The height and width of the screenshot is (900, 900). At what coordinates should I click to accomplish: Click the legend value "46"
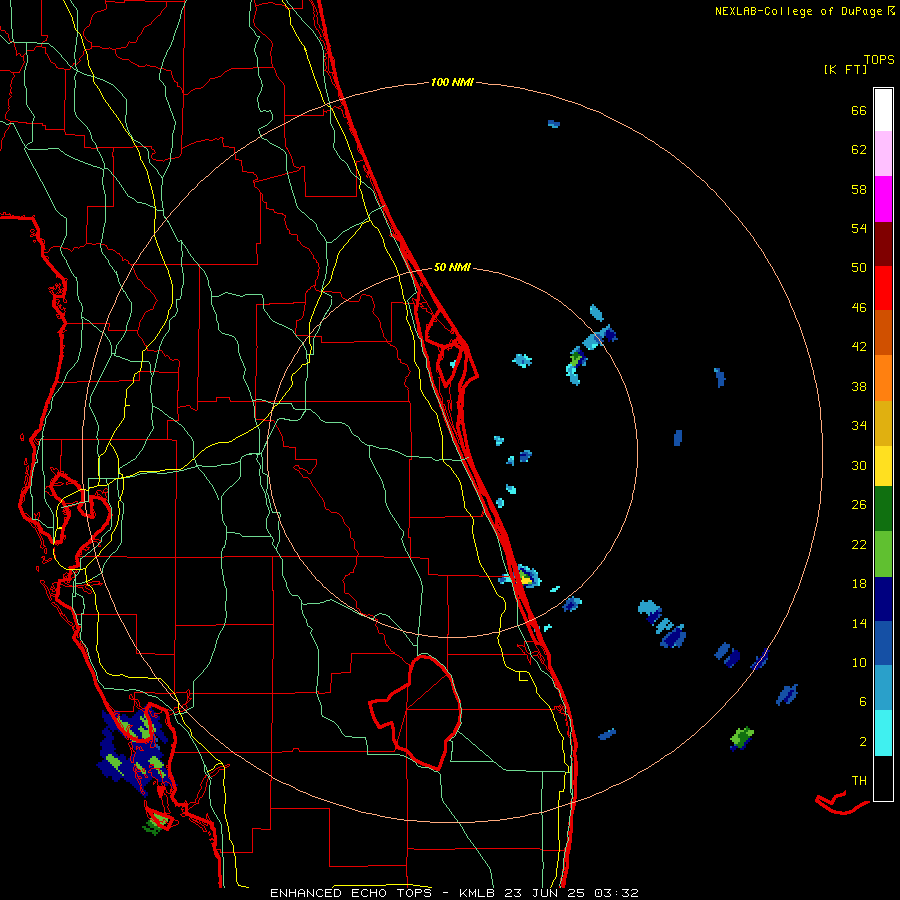(x=859, y=308)
